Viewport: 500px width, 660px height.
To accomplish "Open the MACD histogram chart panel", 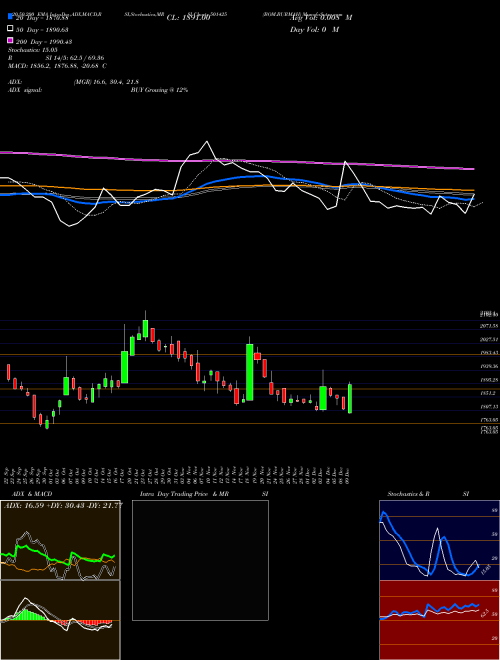I will click(x=60, y=620).
